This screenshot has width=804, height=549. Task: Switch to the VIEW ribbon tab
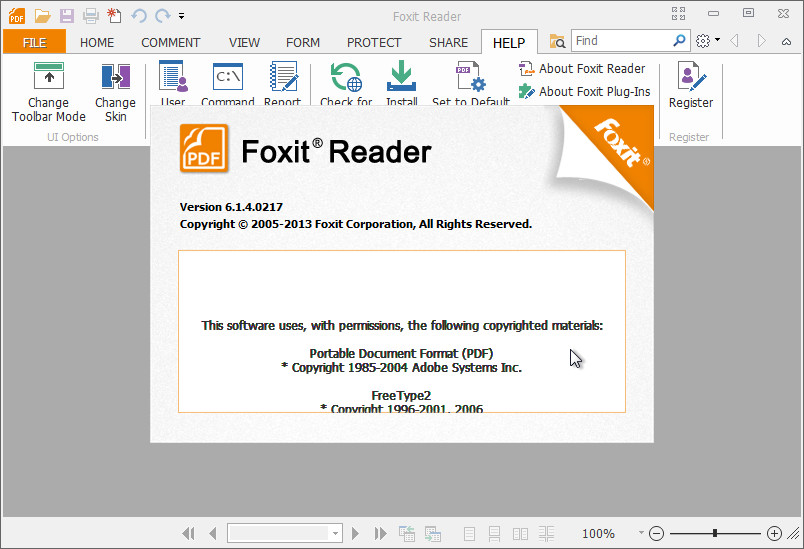[244, 43]
